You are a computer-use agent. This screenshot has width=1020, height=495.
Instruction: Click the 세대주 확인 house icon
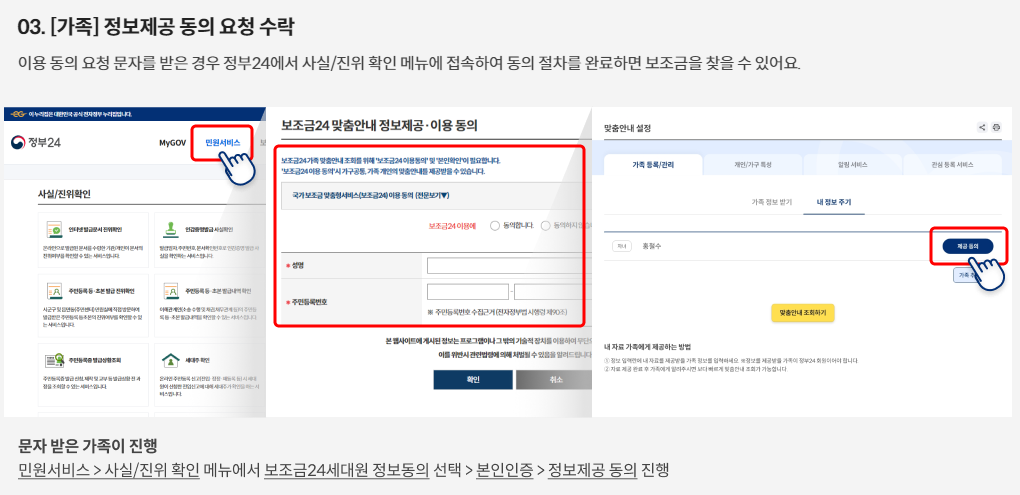tap(170, 360)
